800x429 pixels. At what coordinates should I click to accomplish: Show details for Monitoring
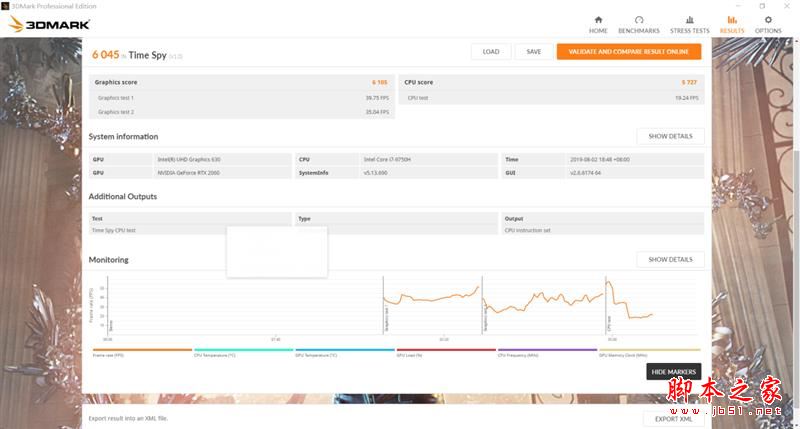670,259
